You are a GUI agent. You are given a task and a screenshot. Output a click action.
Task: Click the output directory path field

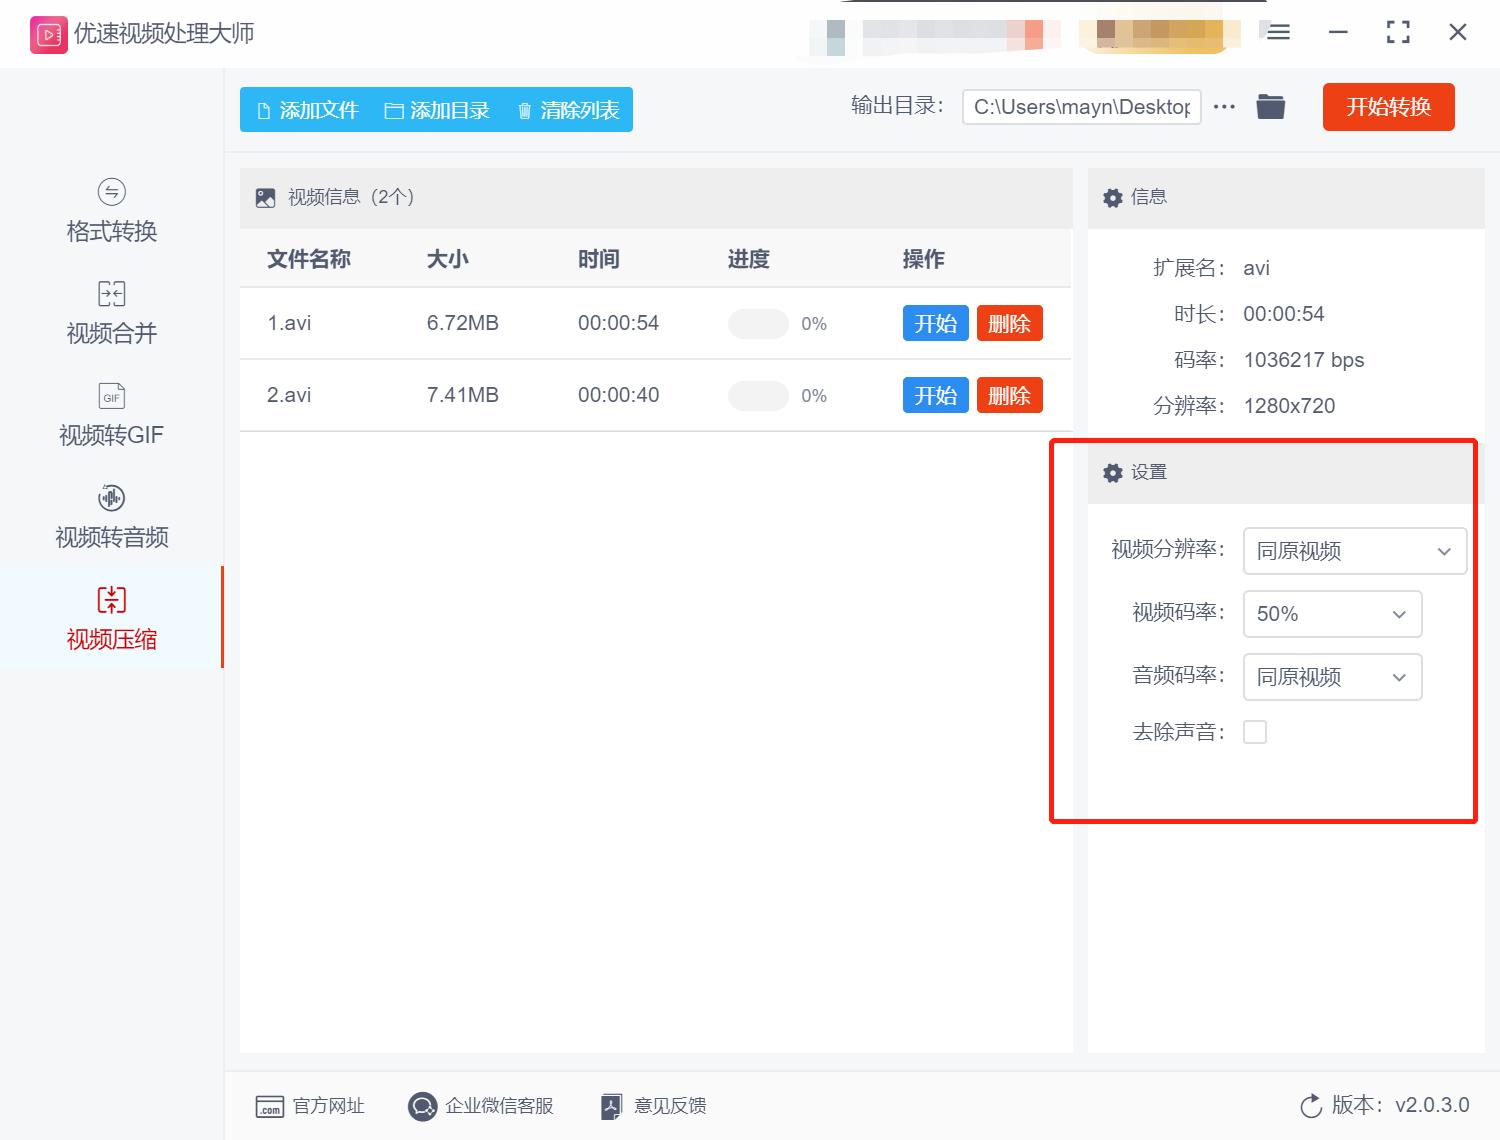coord(1081,106)
